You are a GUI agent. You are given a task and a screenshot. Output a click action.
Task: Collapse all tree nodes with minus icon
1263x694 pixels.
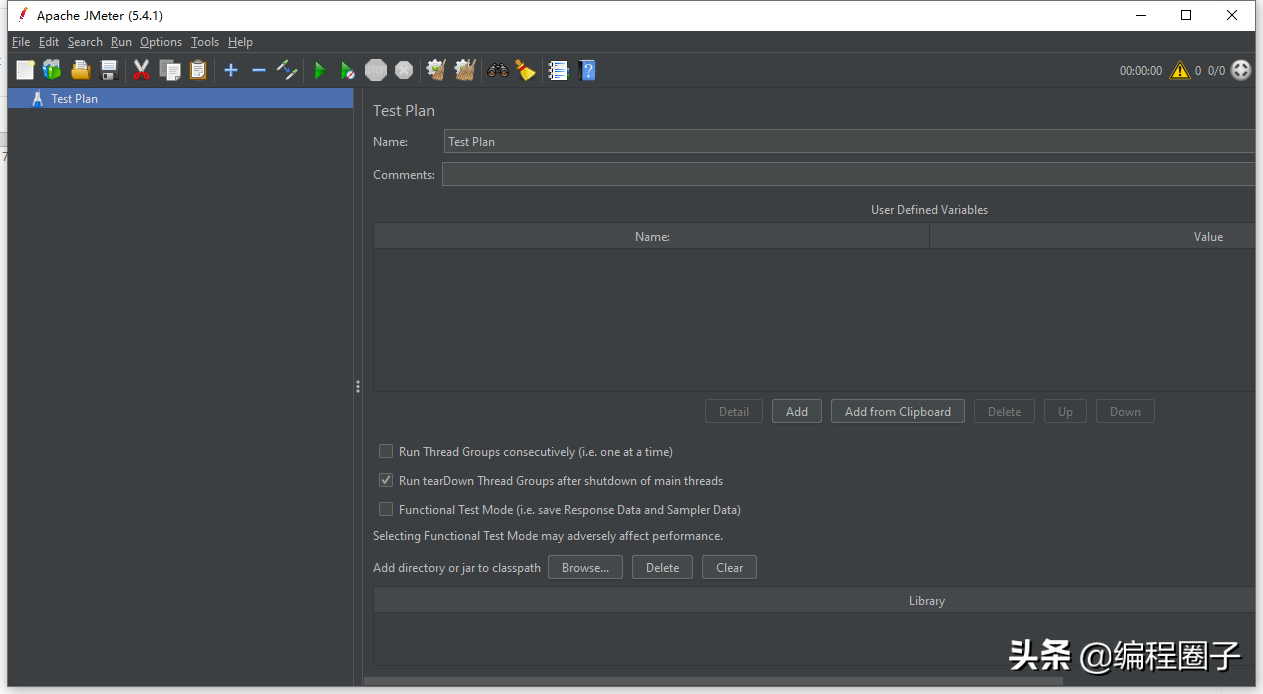(259, 70)
